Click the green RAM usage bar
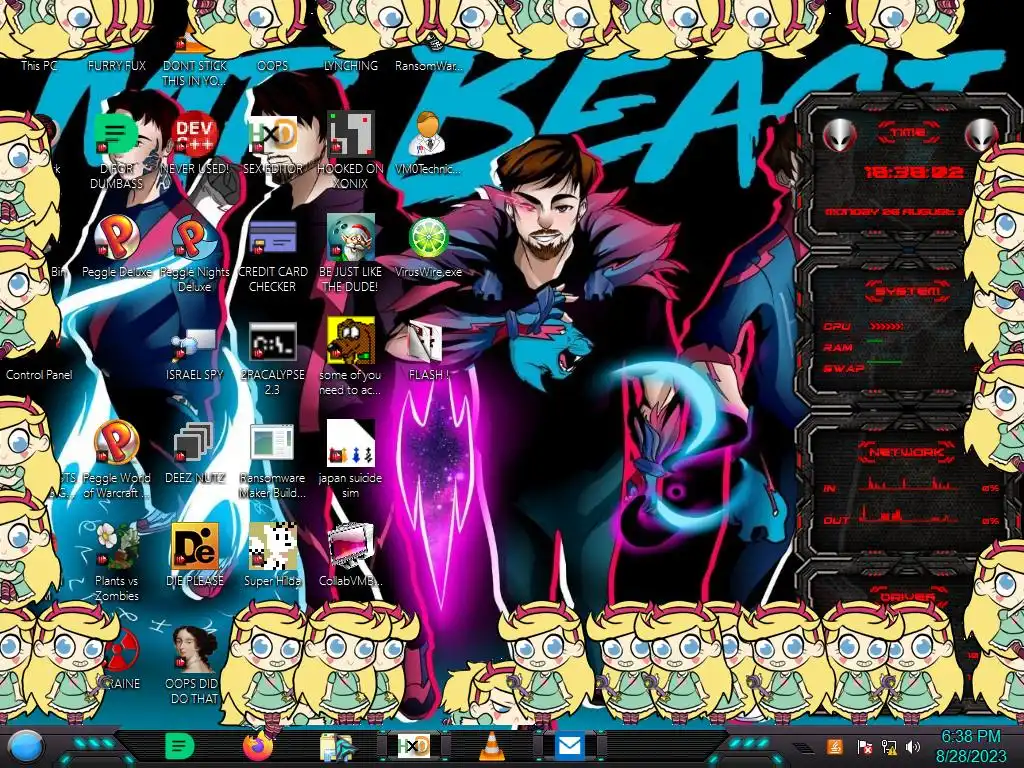 pyautogui.click(x=874, y=342)
